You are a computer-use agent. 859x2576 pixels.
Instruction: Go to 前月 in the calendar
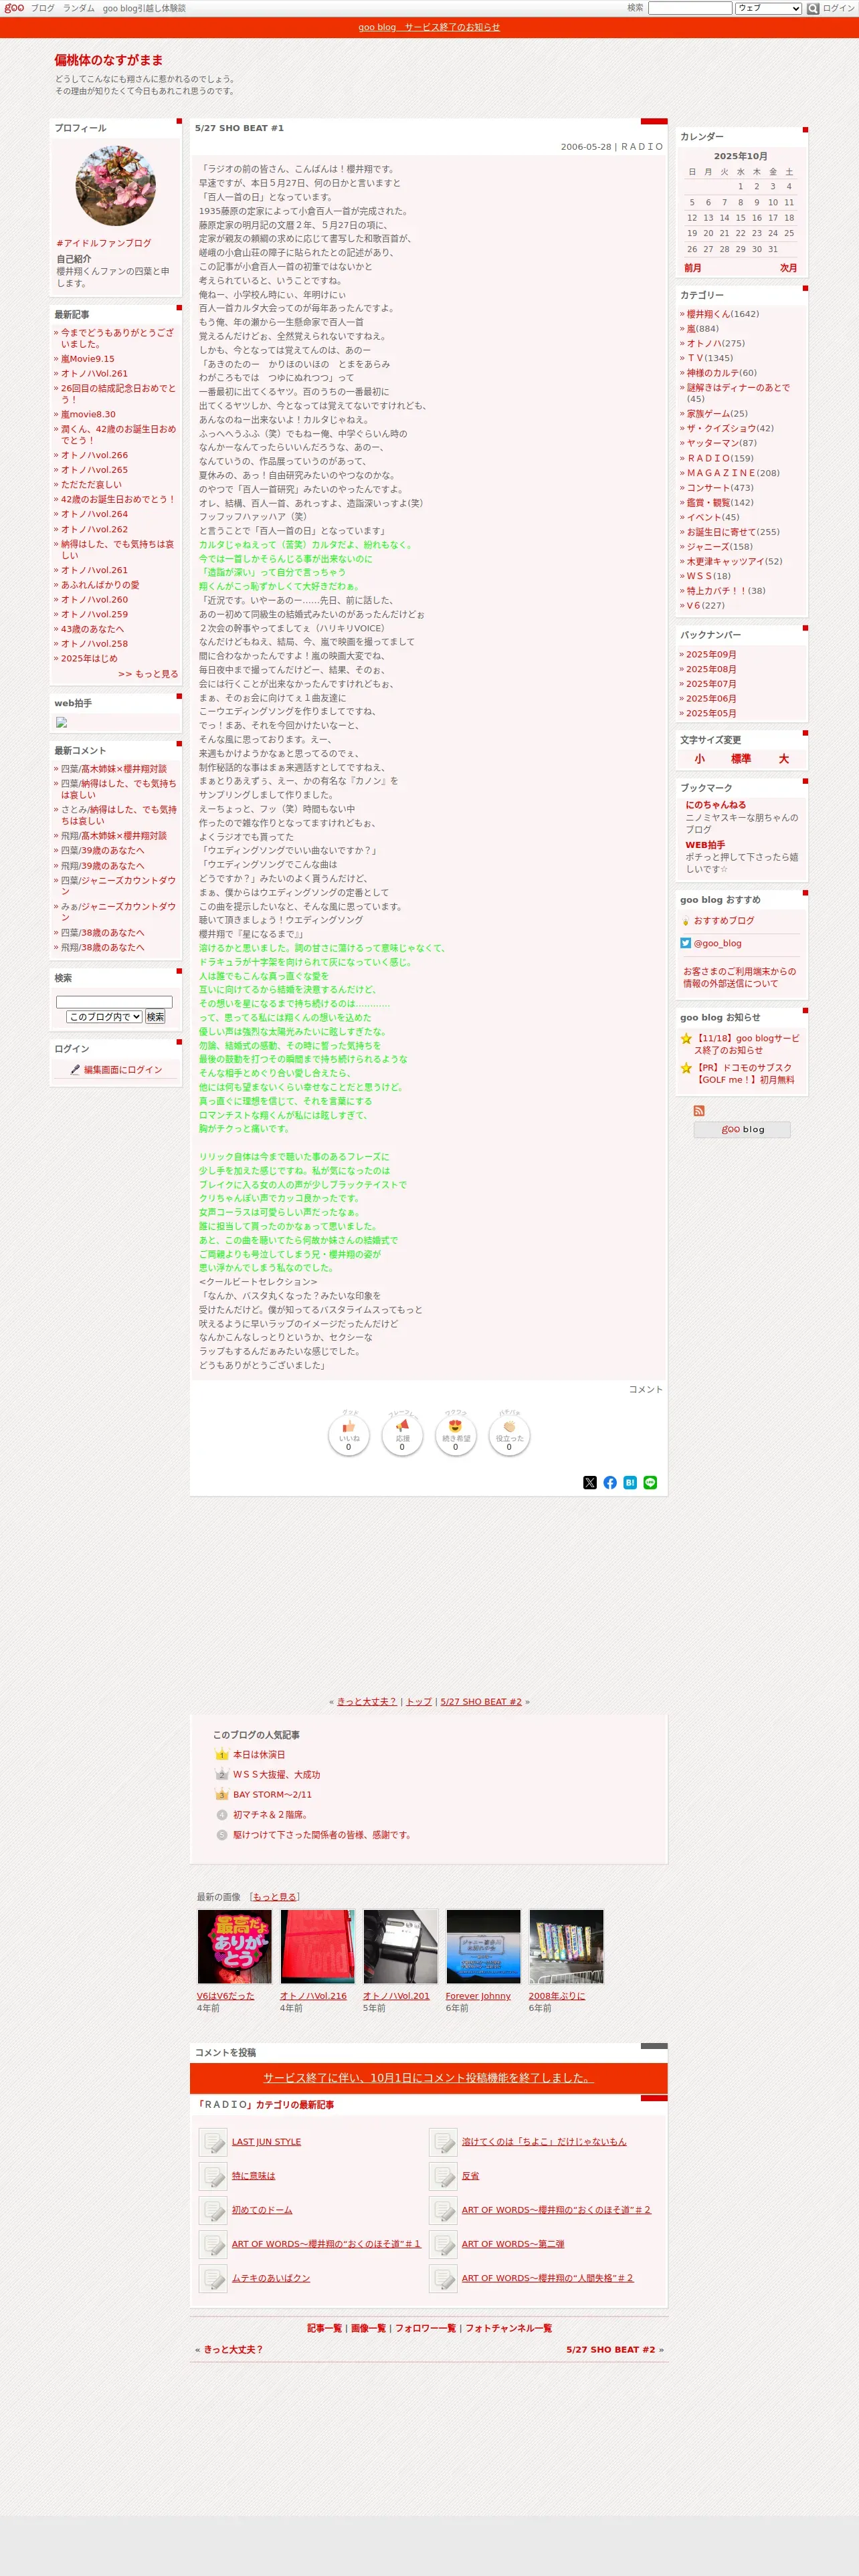[x=693, y=268]
